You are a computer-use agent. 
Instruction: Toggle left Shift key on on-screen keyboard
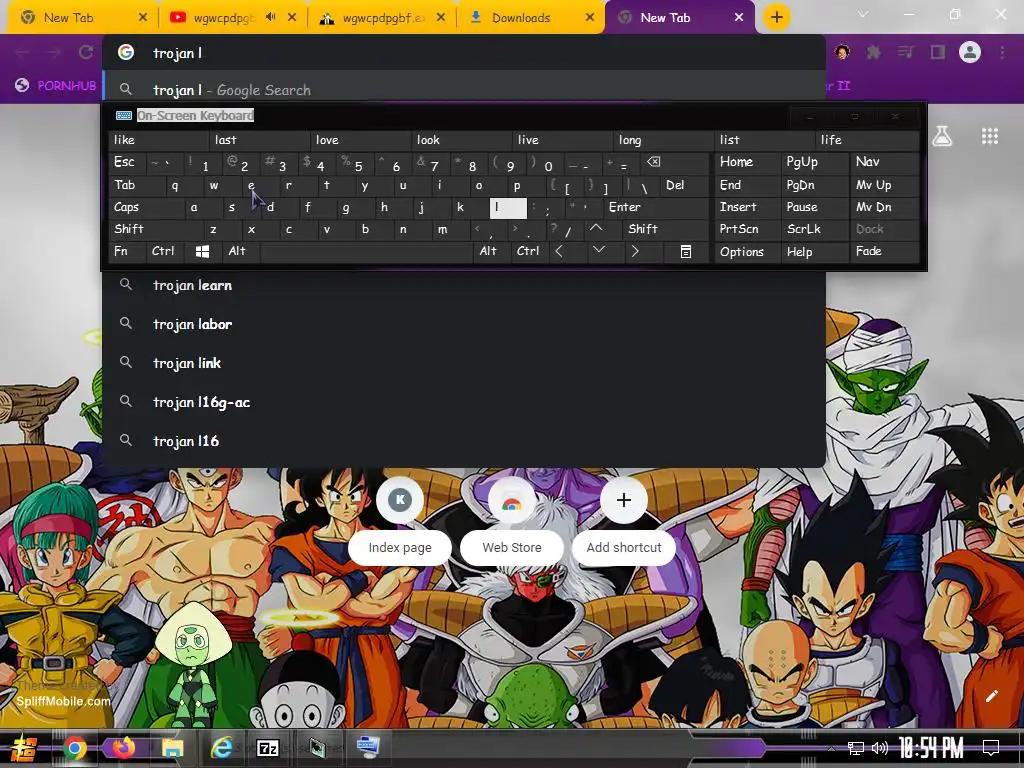pos(155,229)
